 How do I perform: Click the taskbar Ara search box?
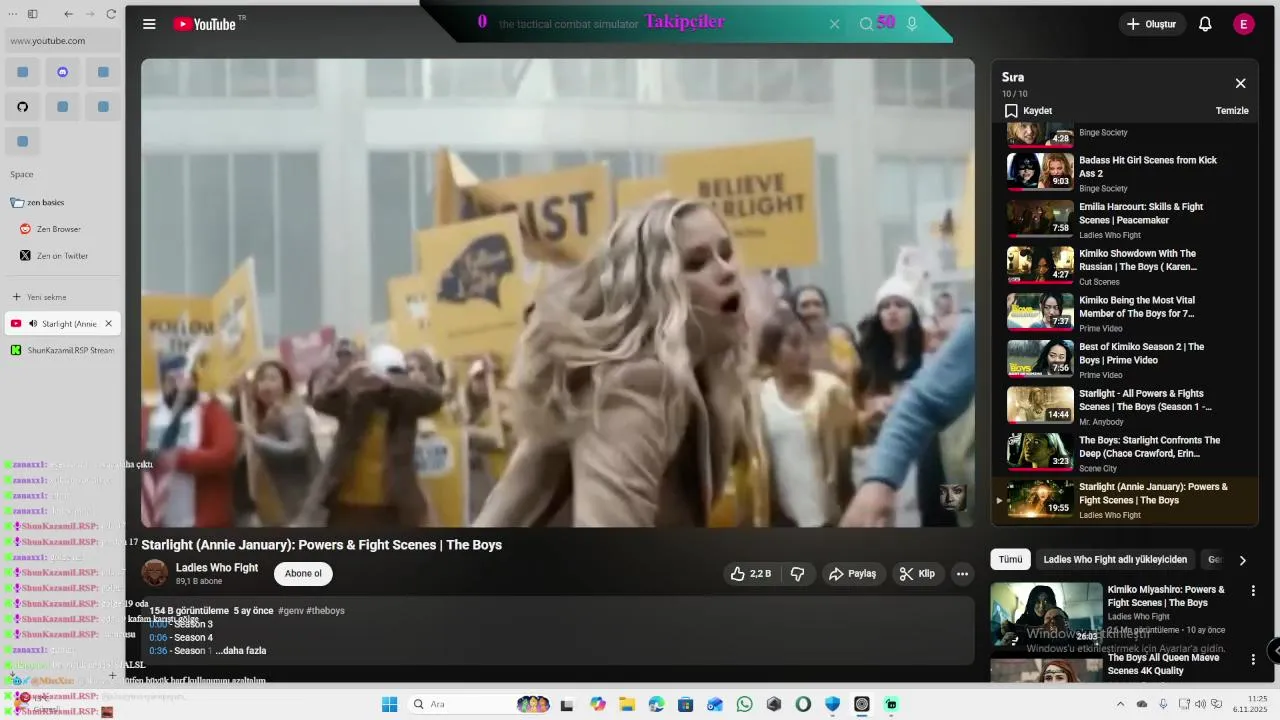(x=480, y=704)
